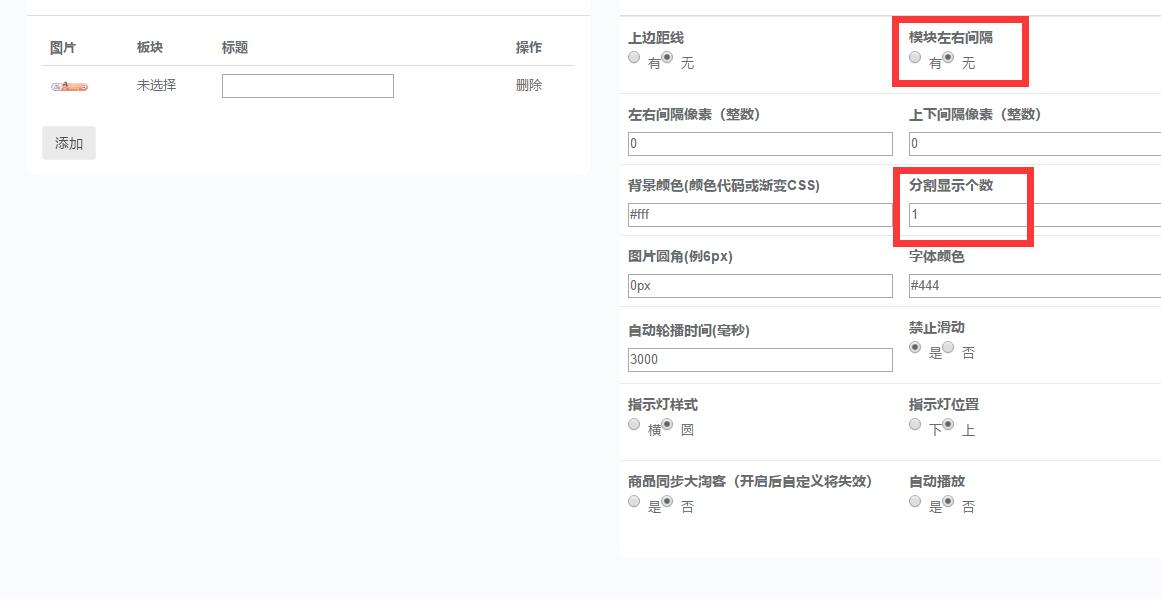Click the 未选择 板块 cell
This screenshot has height=599, width=1161.
coord(156,85)
